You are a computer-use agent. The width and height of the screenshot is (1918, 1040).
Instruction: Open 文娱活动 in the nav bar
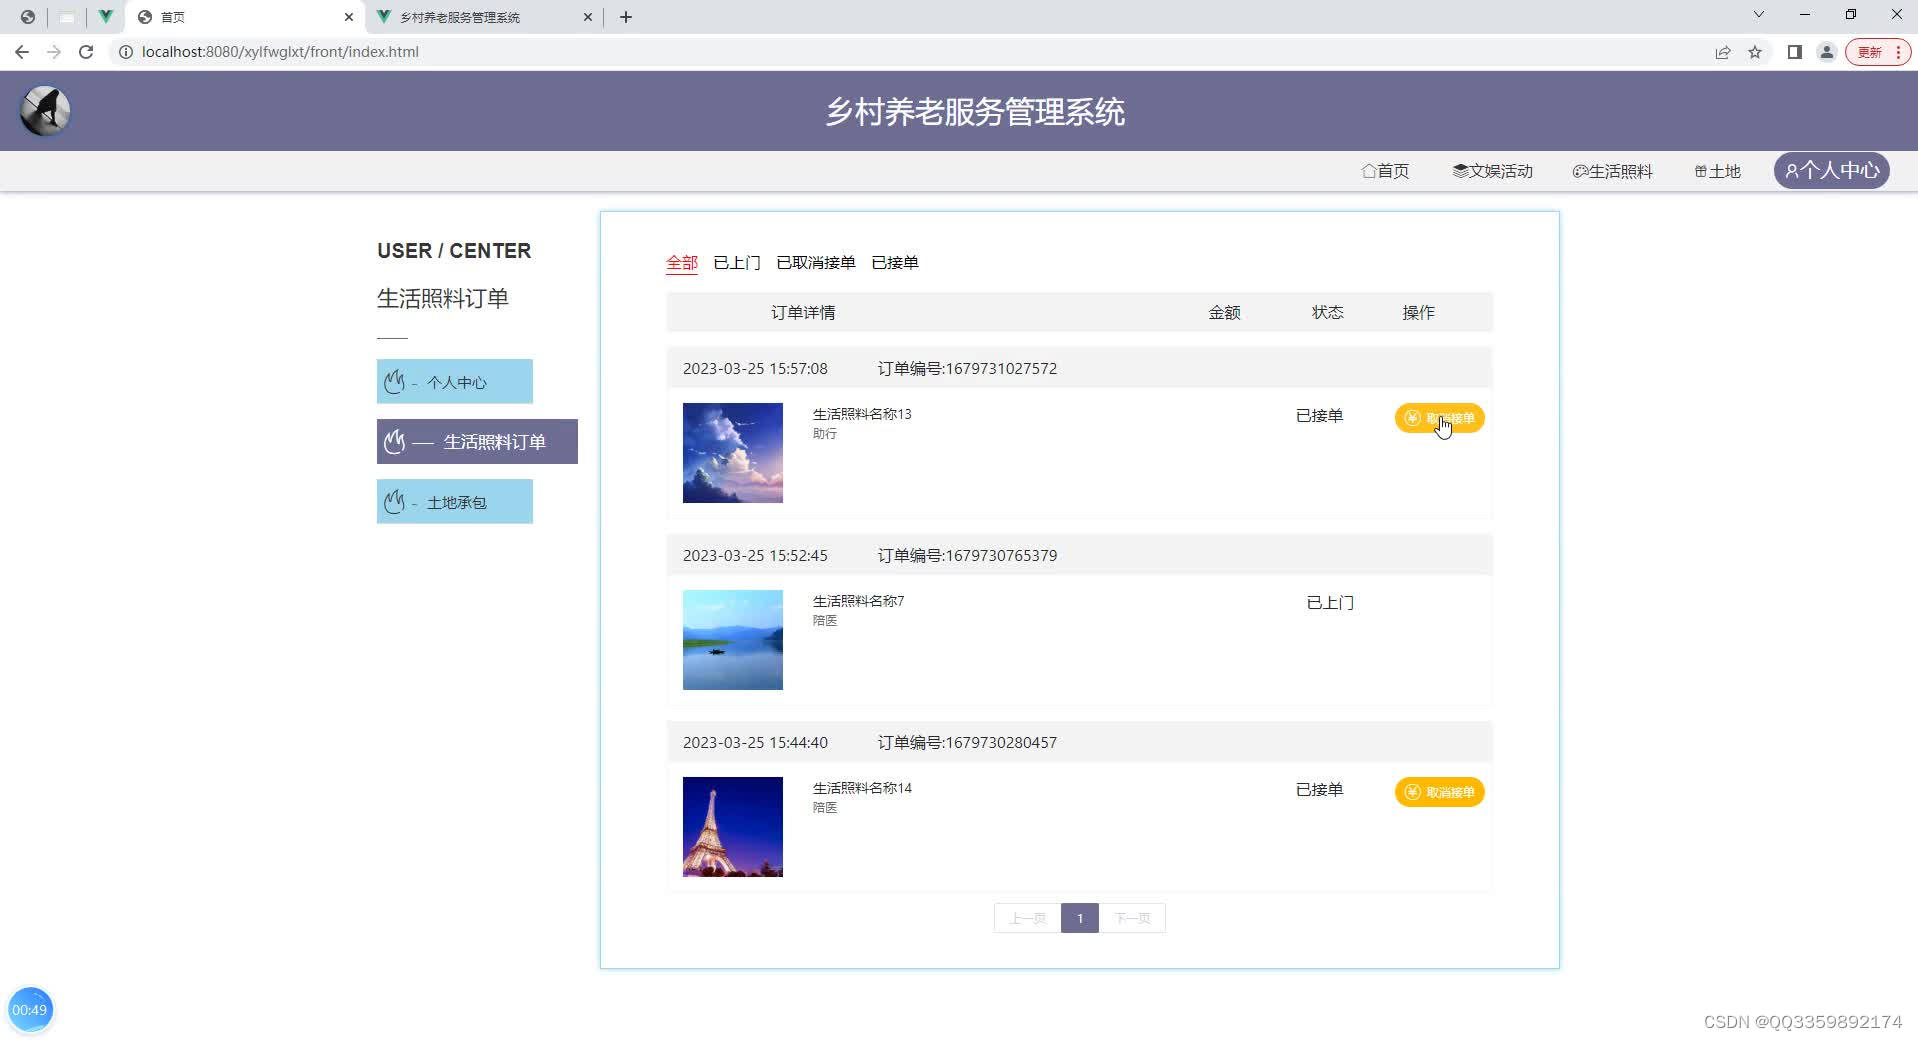(1492, 171)
